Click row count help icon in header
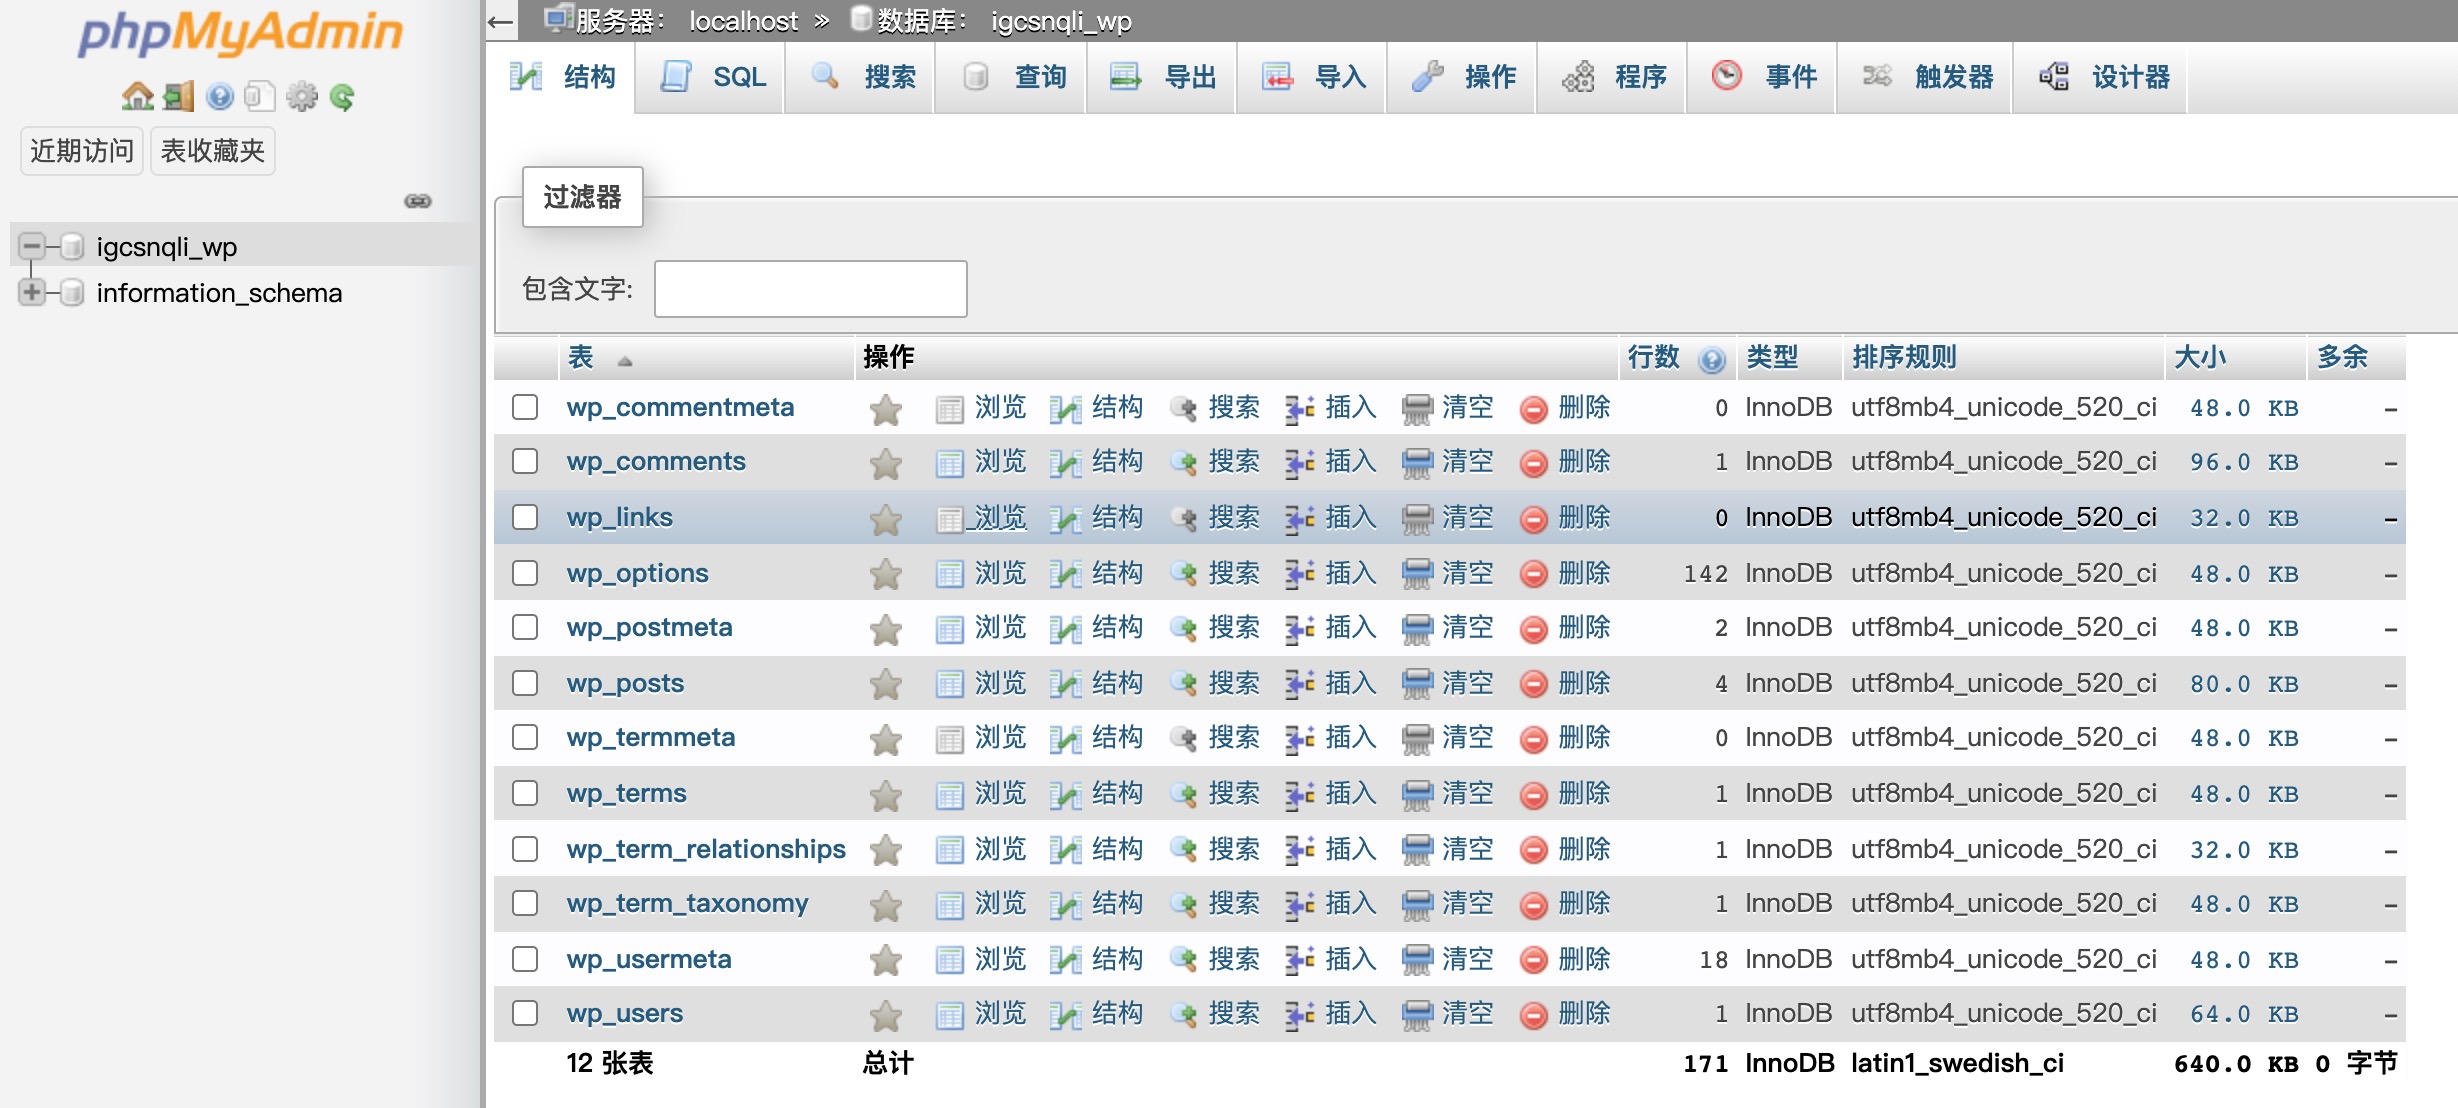The height and width of the screenshot is (1108, 2458). point(1712,359)
